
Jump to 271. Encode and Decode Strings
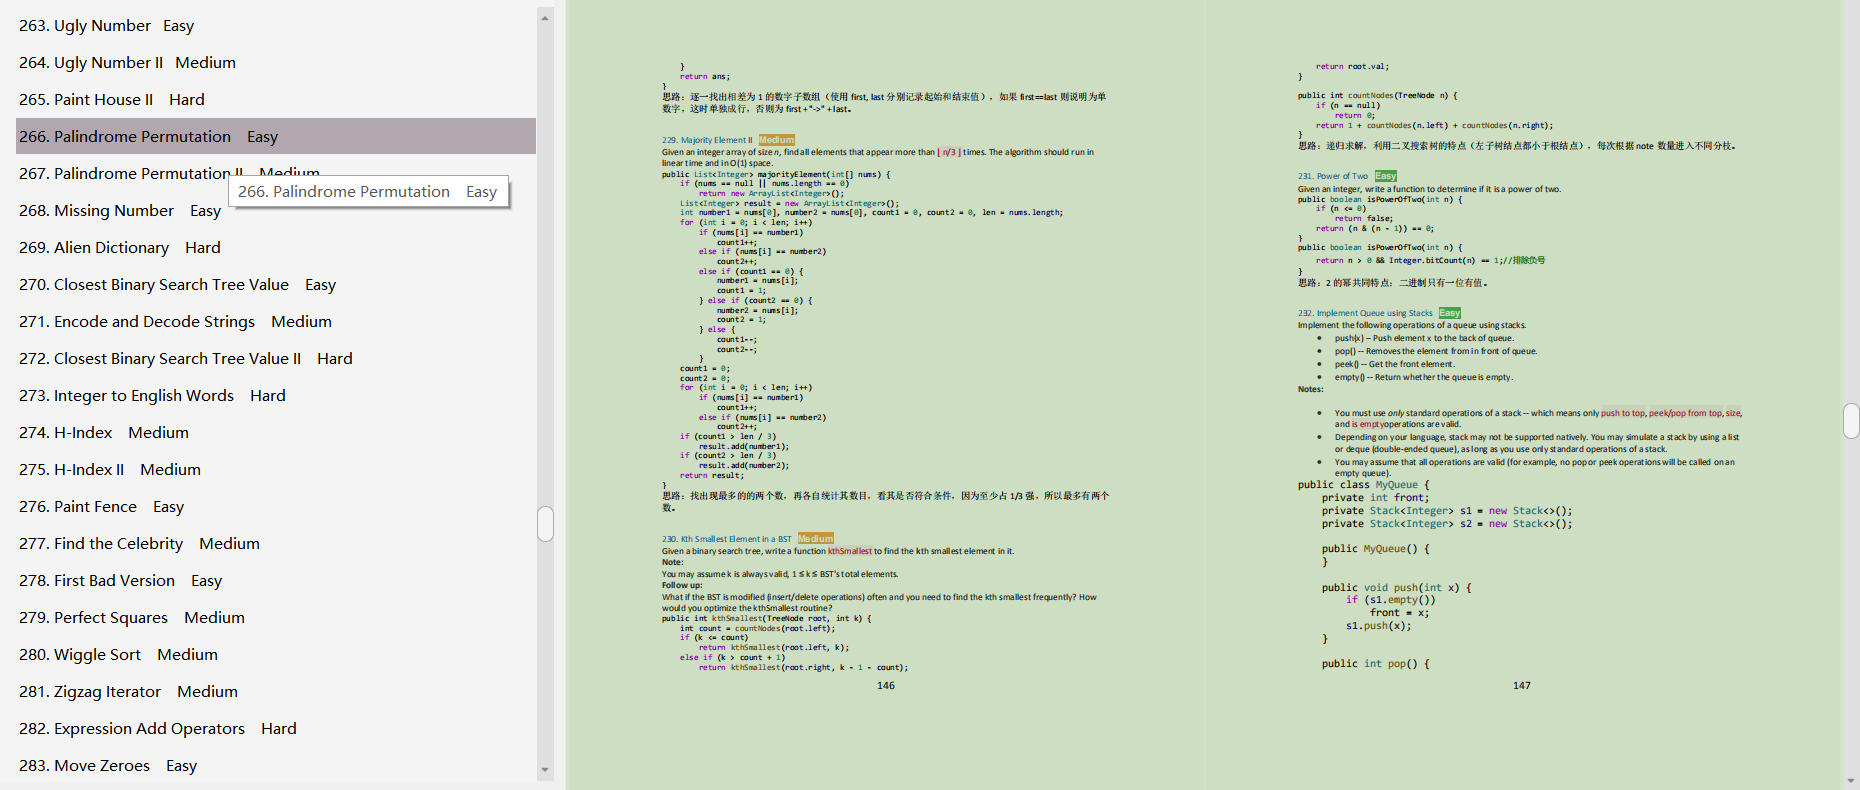(175, 322)
